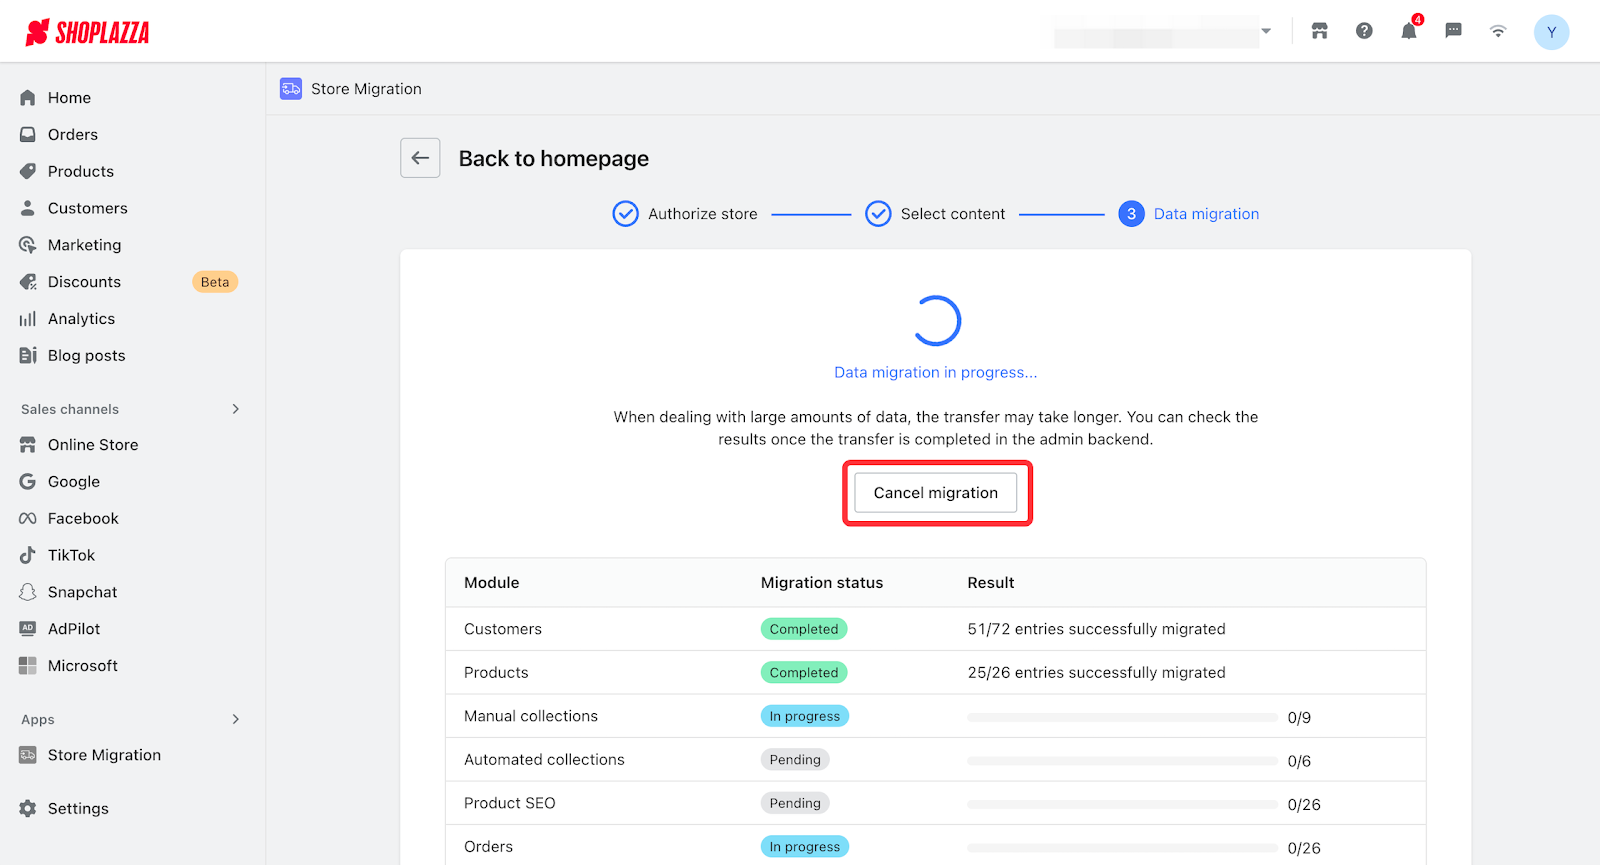Open the help question mark icon

[1364, 31]
